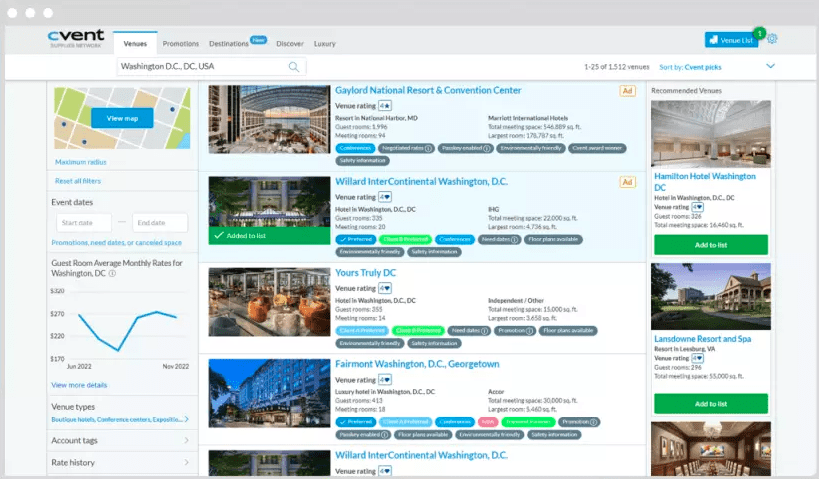Click View more details under rates chart
The image size is (819, 479).
point(79,385)
